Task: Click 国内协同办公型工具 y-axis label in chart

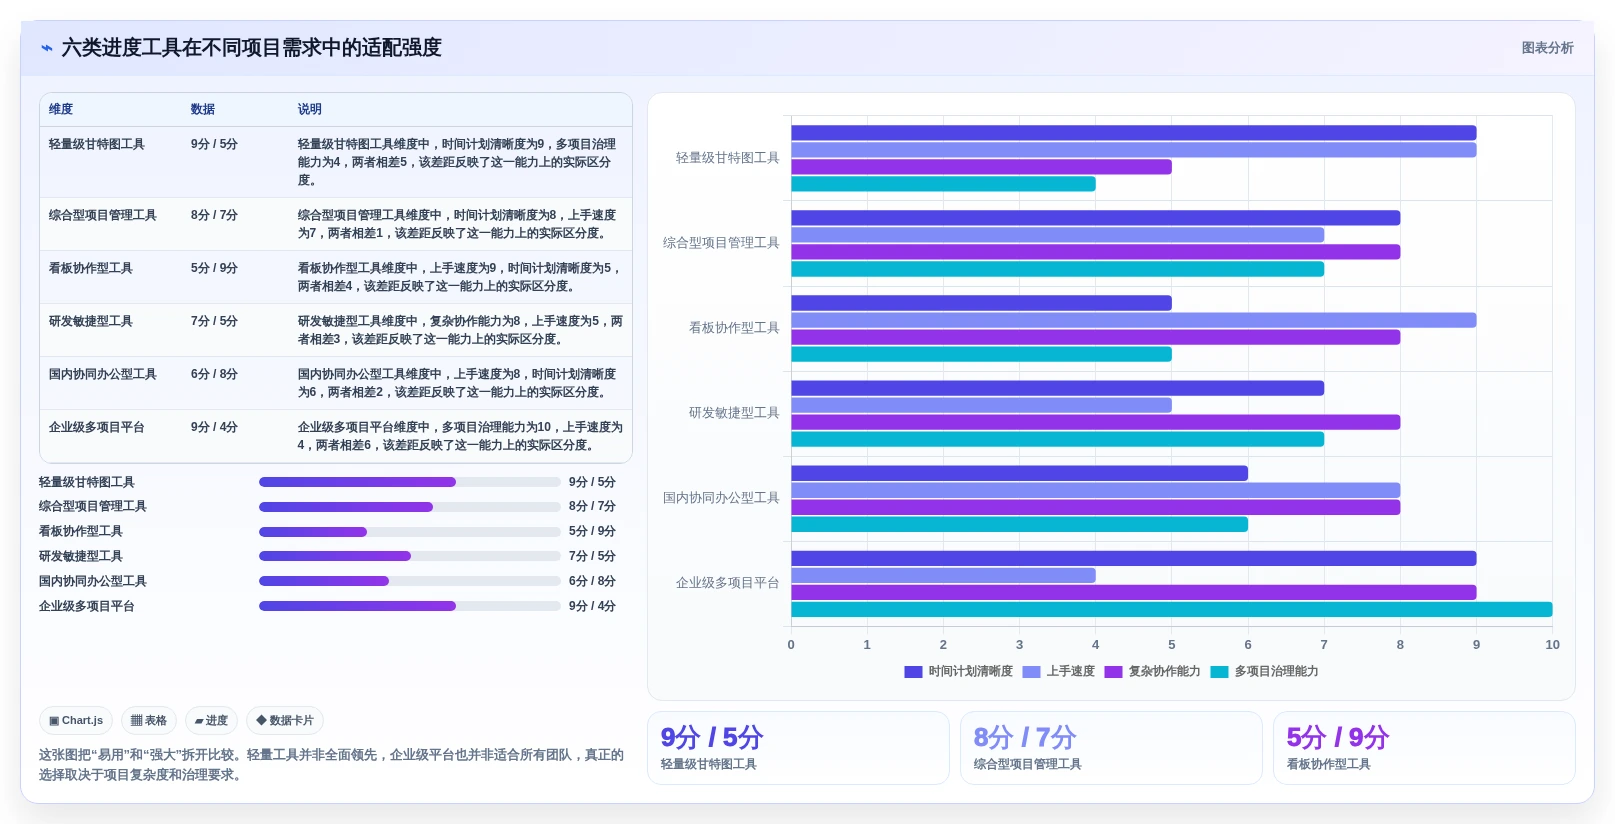Action: 721,498
